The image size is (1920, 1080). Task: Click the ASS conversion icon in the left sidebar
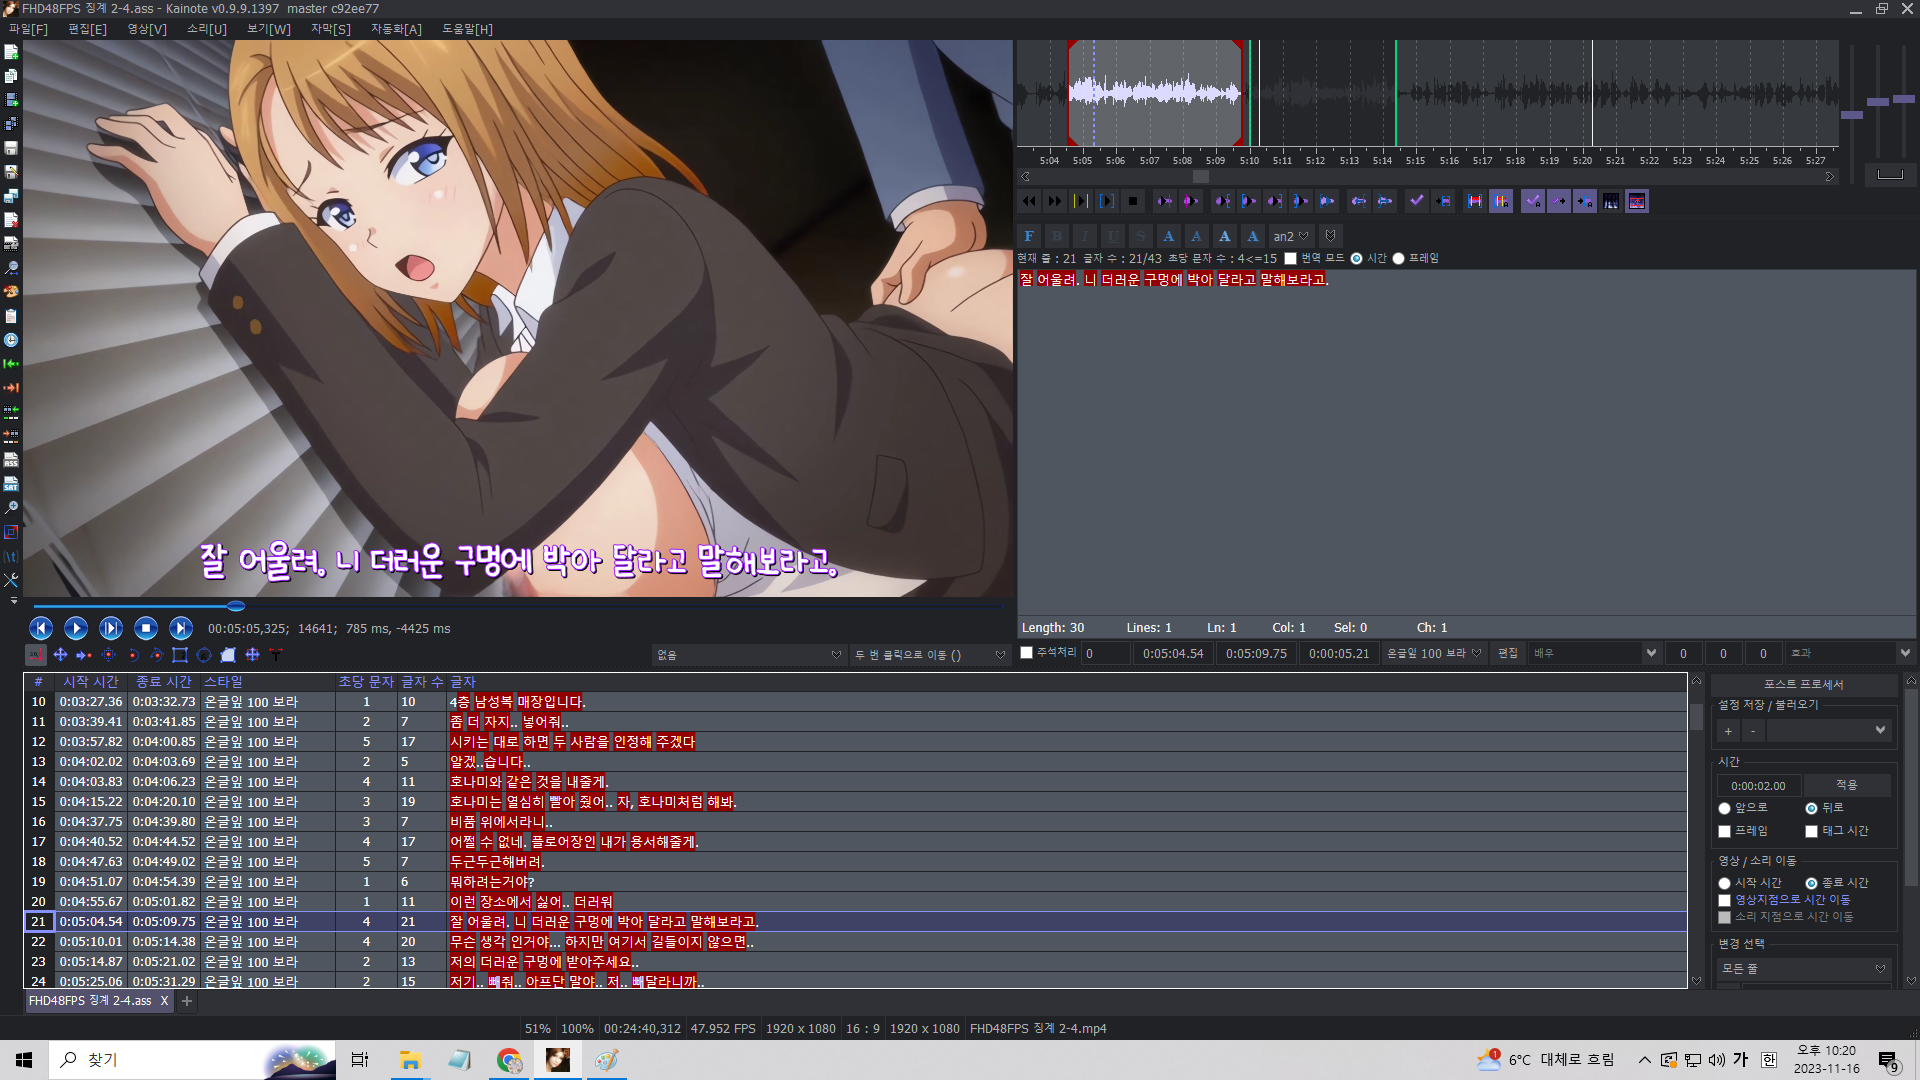[11, 460]
